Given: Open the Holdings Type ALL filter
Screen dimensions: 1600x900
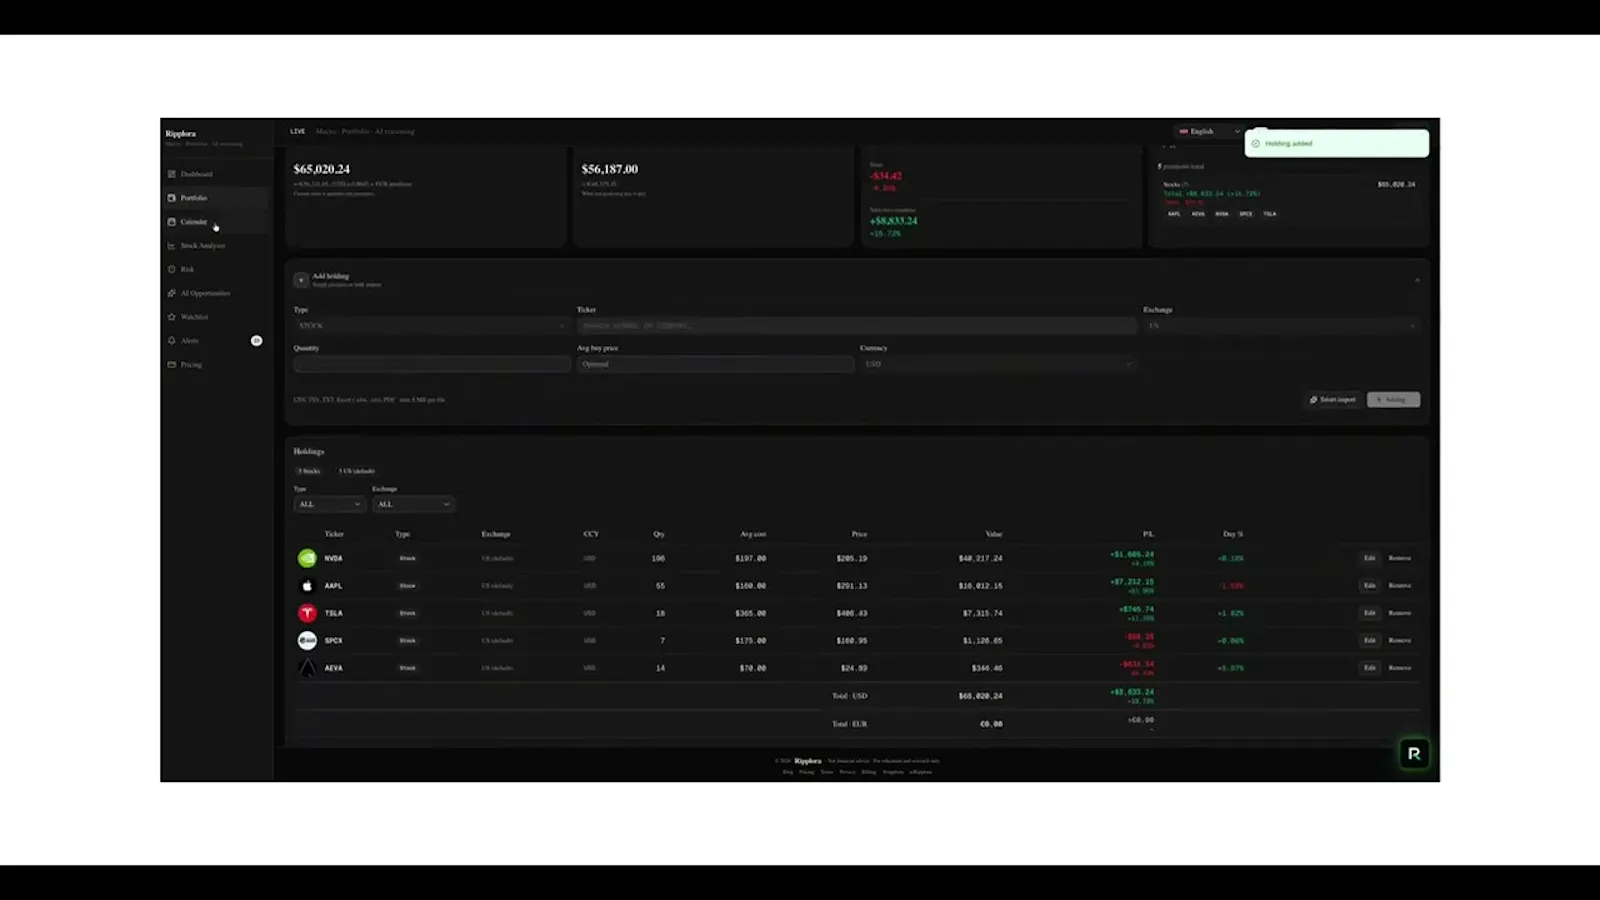Looking at the screenshot, I should coord(328,505).
